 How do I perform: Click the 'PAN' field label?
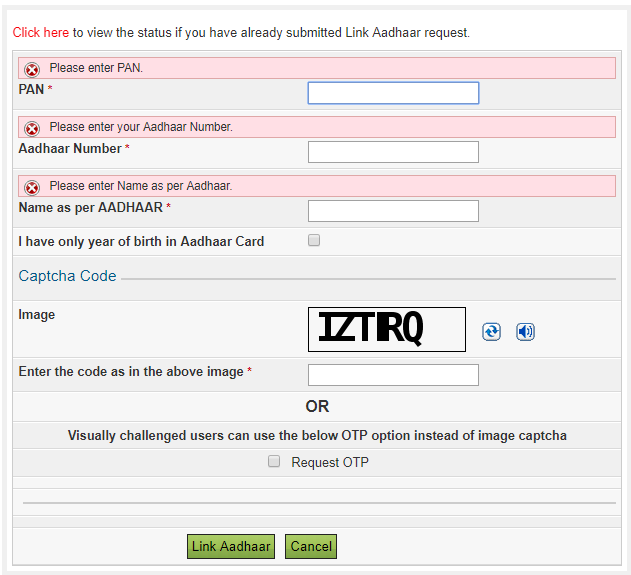coord(31,89)
